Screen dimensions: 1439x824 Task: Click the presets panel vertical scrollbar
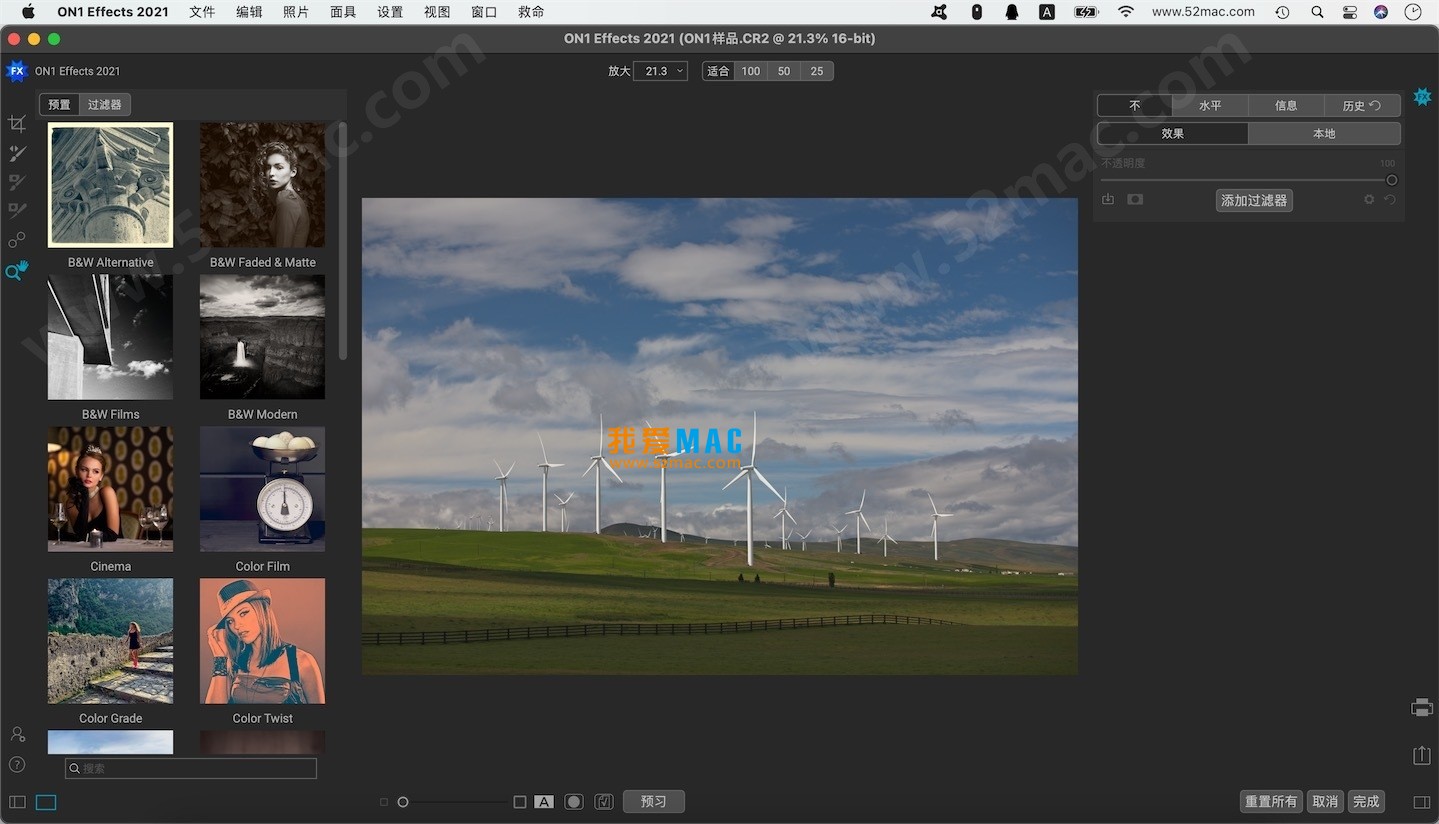pyautogui.click(x=343, y=241)
